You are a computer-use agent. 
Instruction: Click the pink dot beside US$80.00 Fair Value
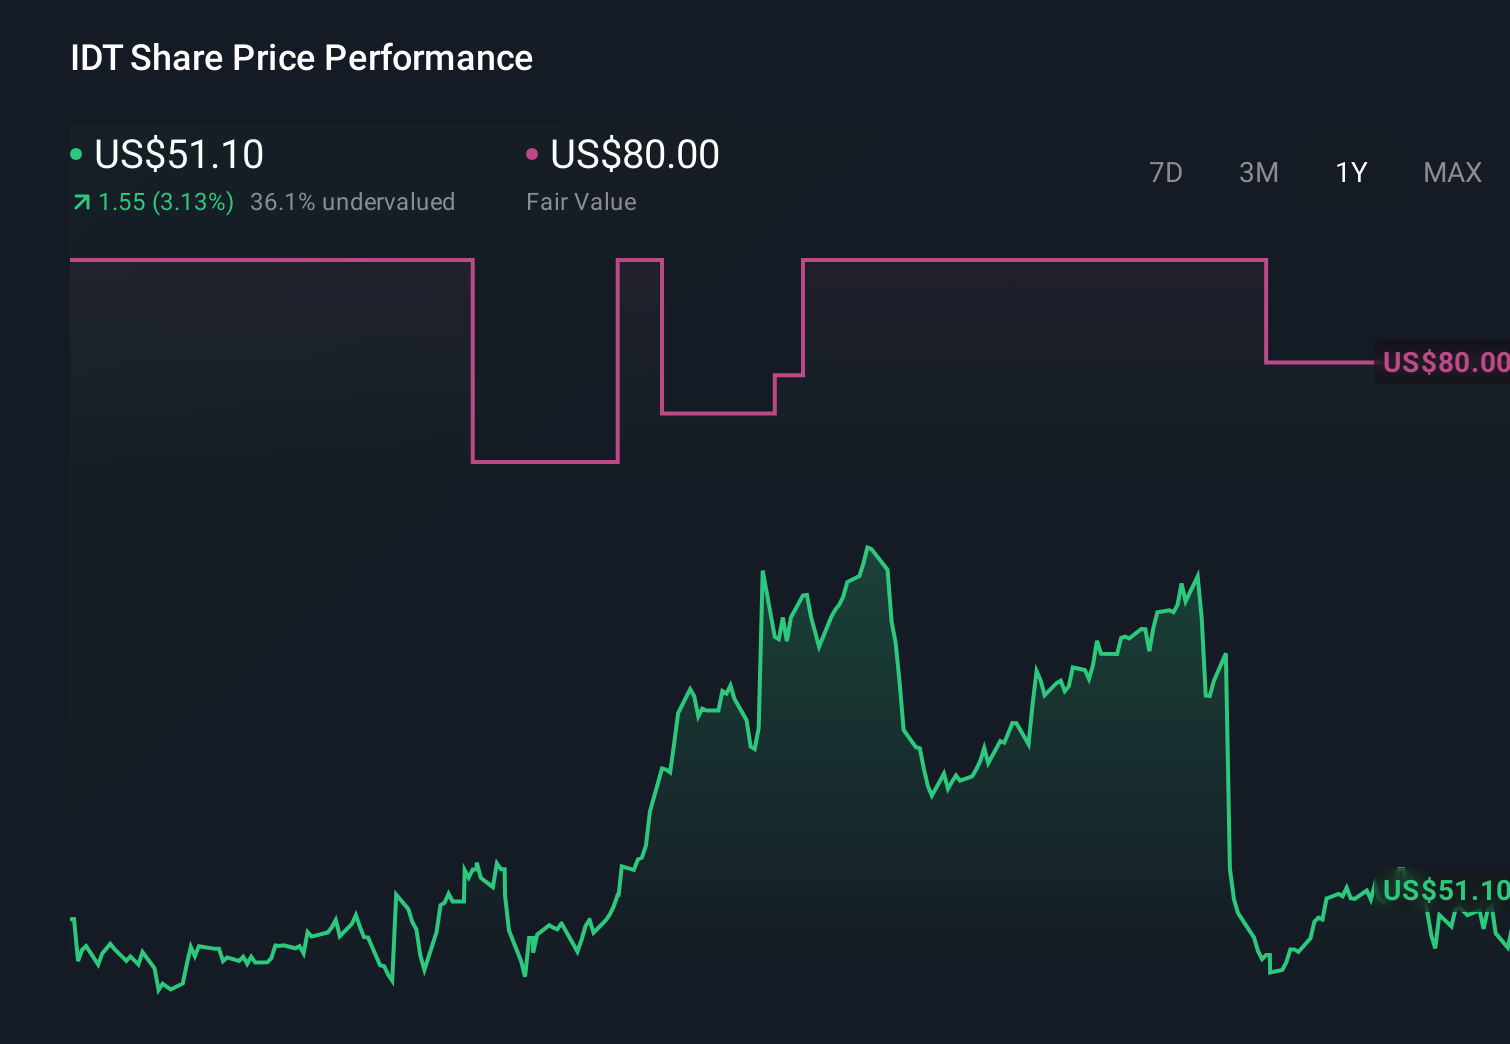[533, 154]
